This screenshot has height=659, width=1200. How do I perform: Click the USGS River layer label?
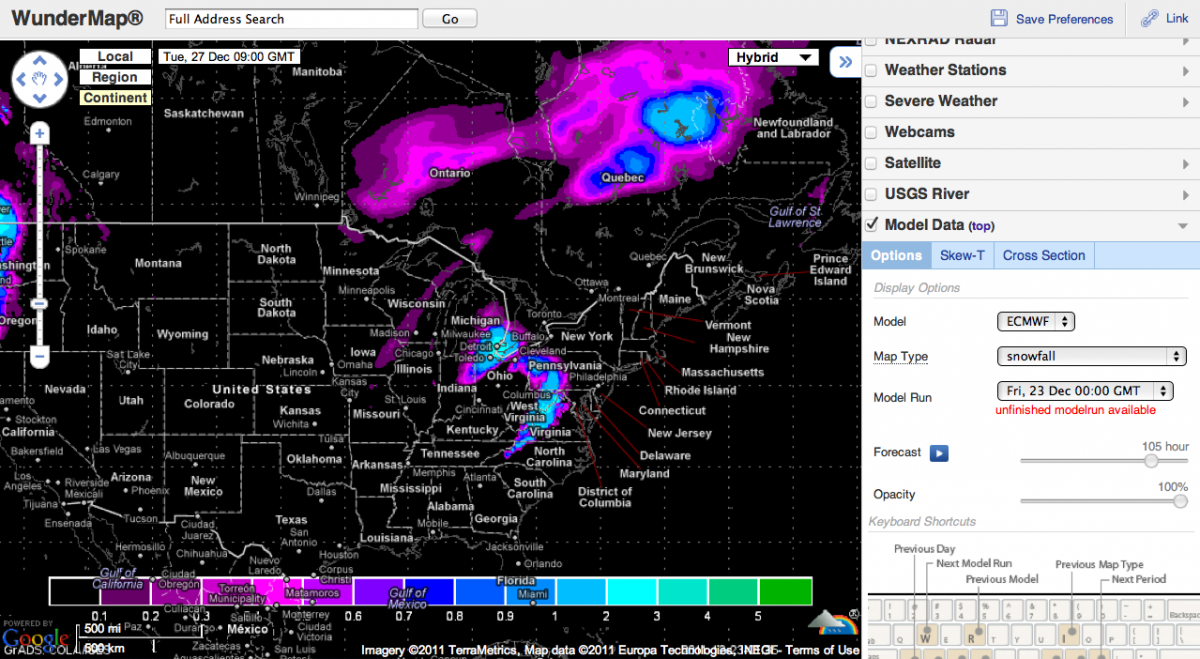[x=927, y=194]
